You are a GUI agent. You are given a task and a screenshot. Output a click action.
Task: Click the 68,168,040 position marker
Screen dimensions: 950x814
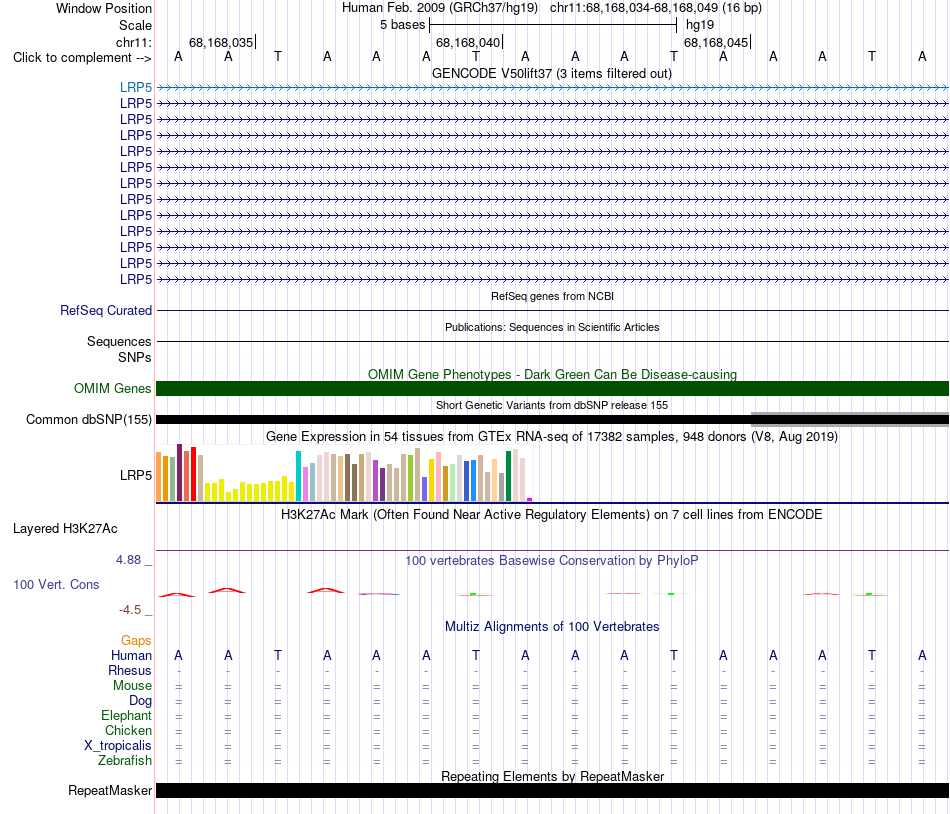point(468,42)
